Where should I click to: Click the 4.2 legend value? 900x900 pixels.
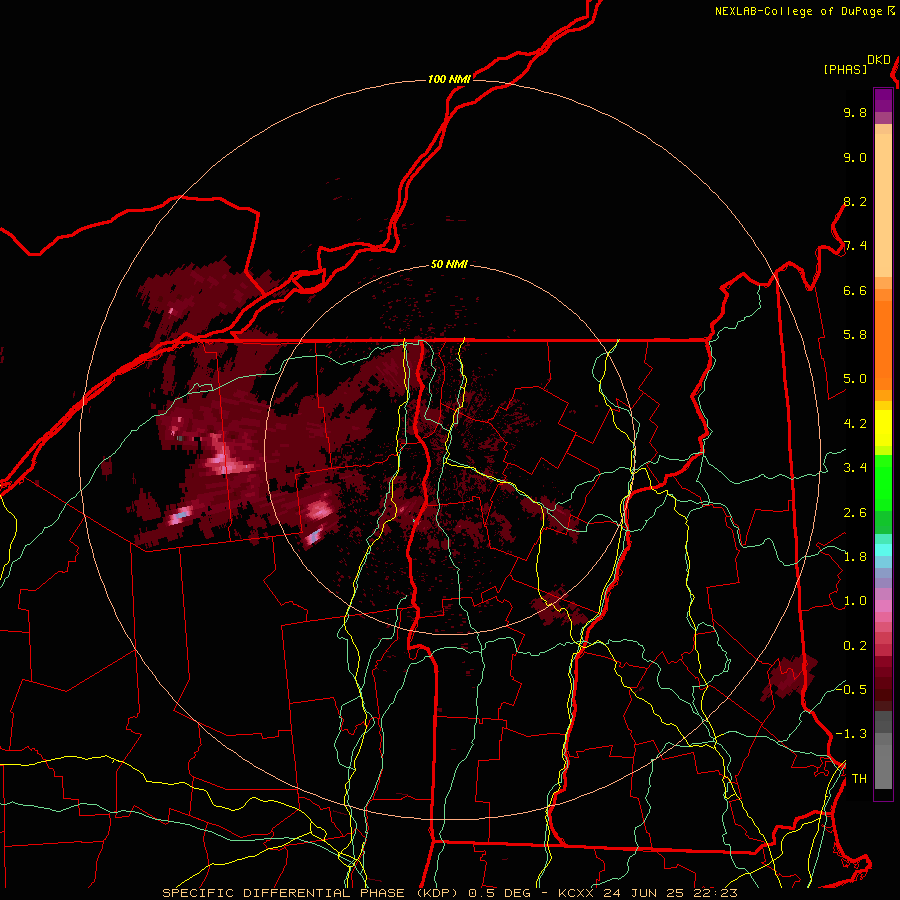pyautogui.click(x=855, y=424)
